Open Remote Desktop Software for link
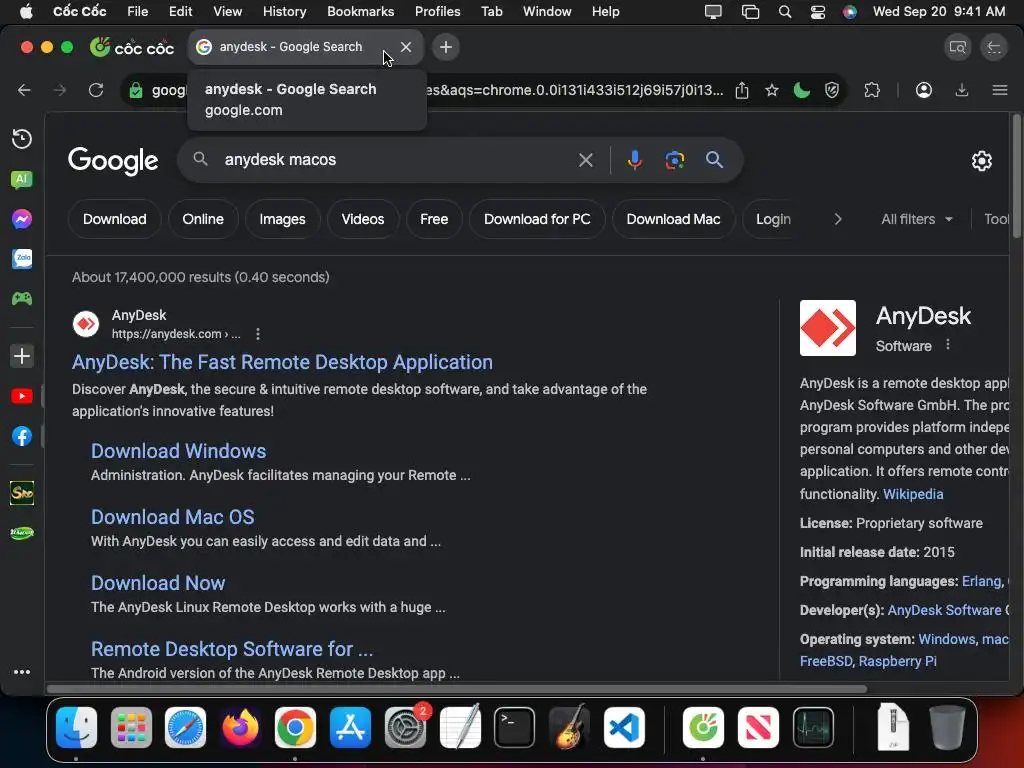Viewport: 1024px width, 768px height. 232,649
